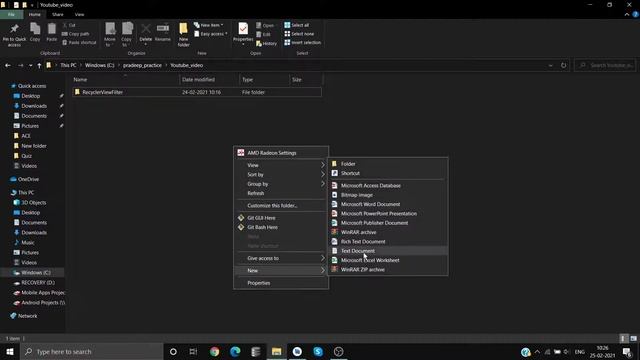This screenshot has width=640, height=360.
Task: Click Windows (C:) in the address path
Action: click(x=100, y=65)
